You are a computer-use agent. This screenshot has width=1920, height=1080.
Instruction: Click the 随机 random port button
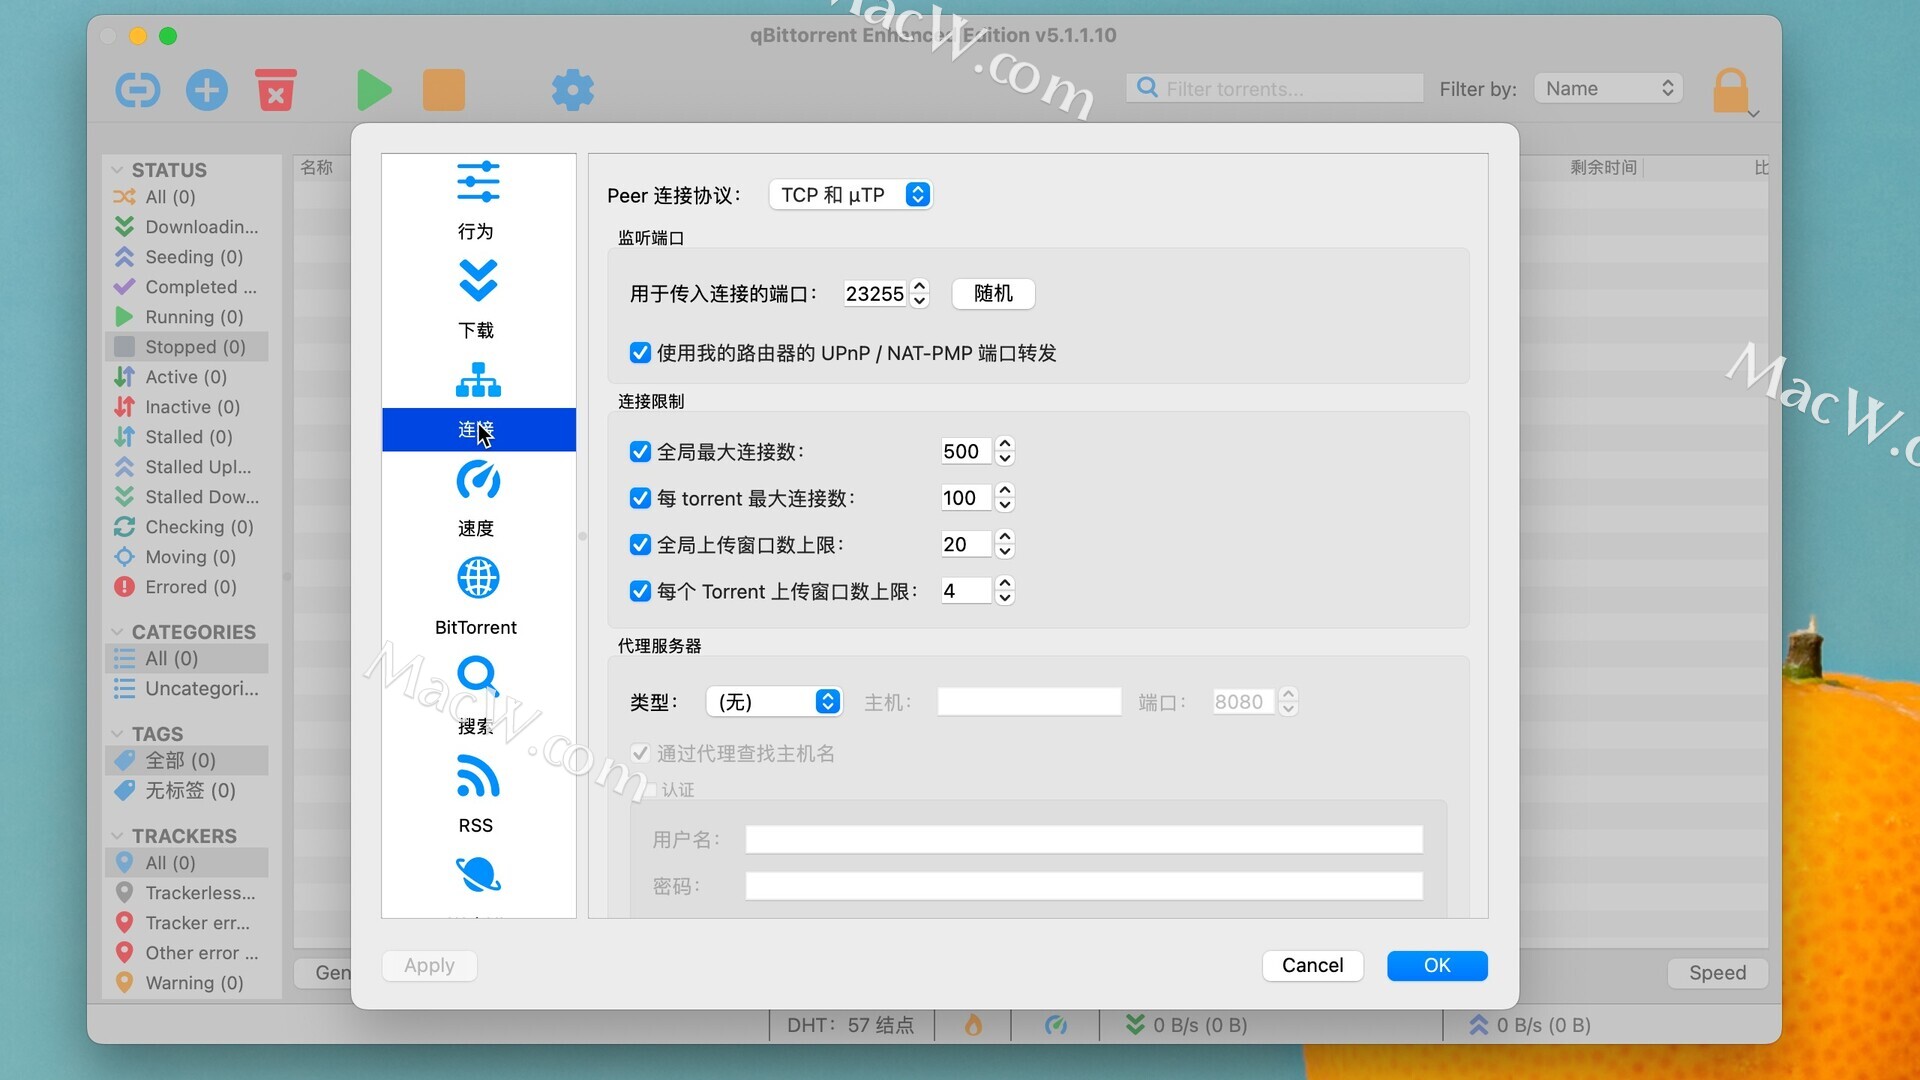[993, 294]
